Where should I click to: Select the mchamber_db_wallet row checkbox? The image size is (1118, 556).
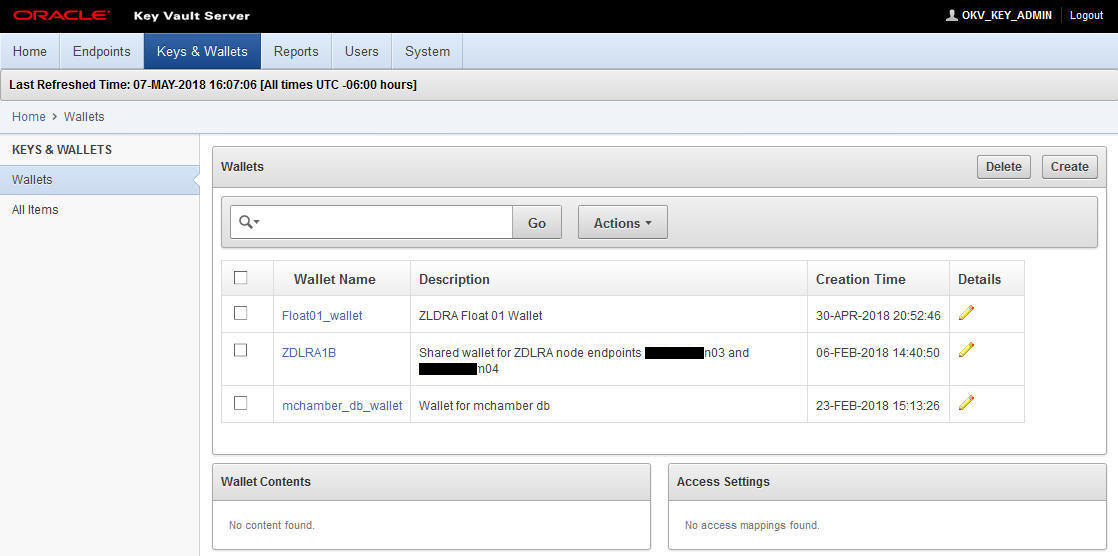[241, 403]
